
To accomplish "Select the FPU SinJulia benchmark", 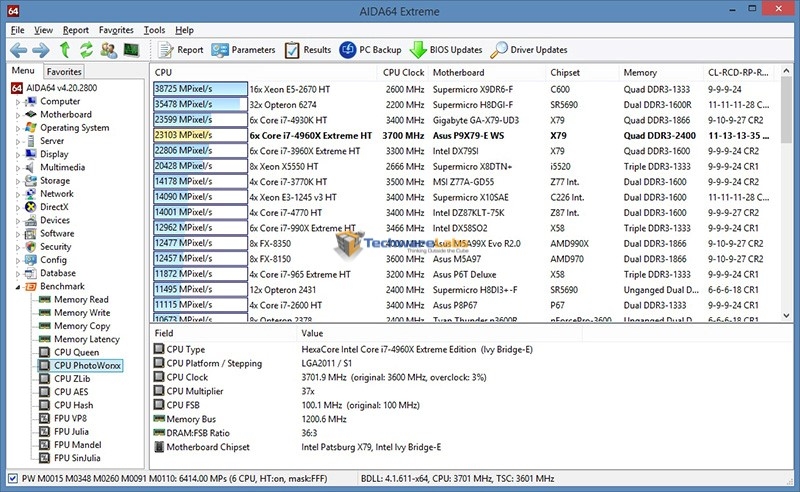I will coord(77,458).
